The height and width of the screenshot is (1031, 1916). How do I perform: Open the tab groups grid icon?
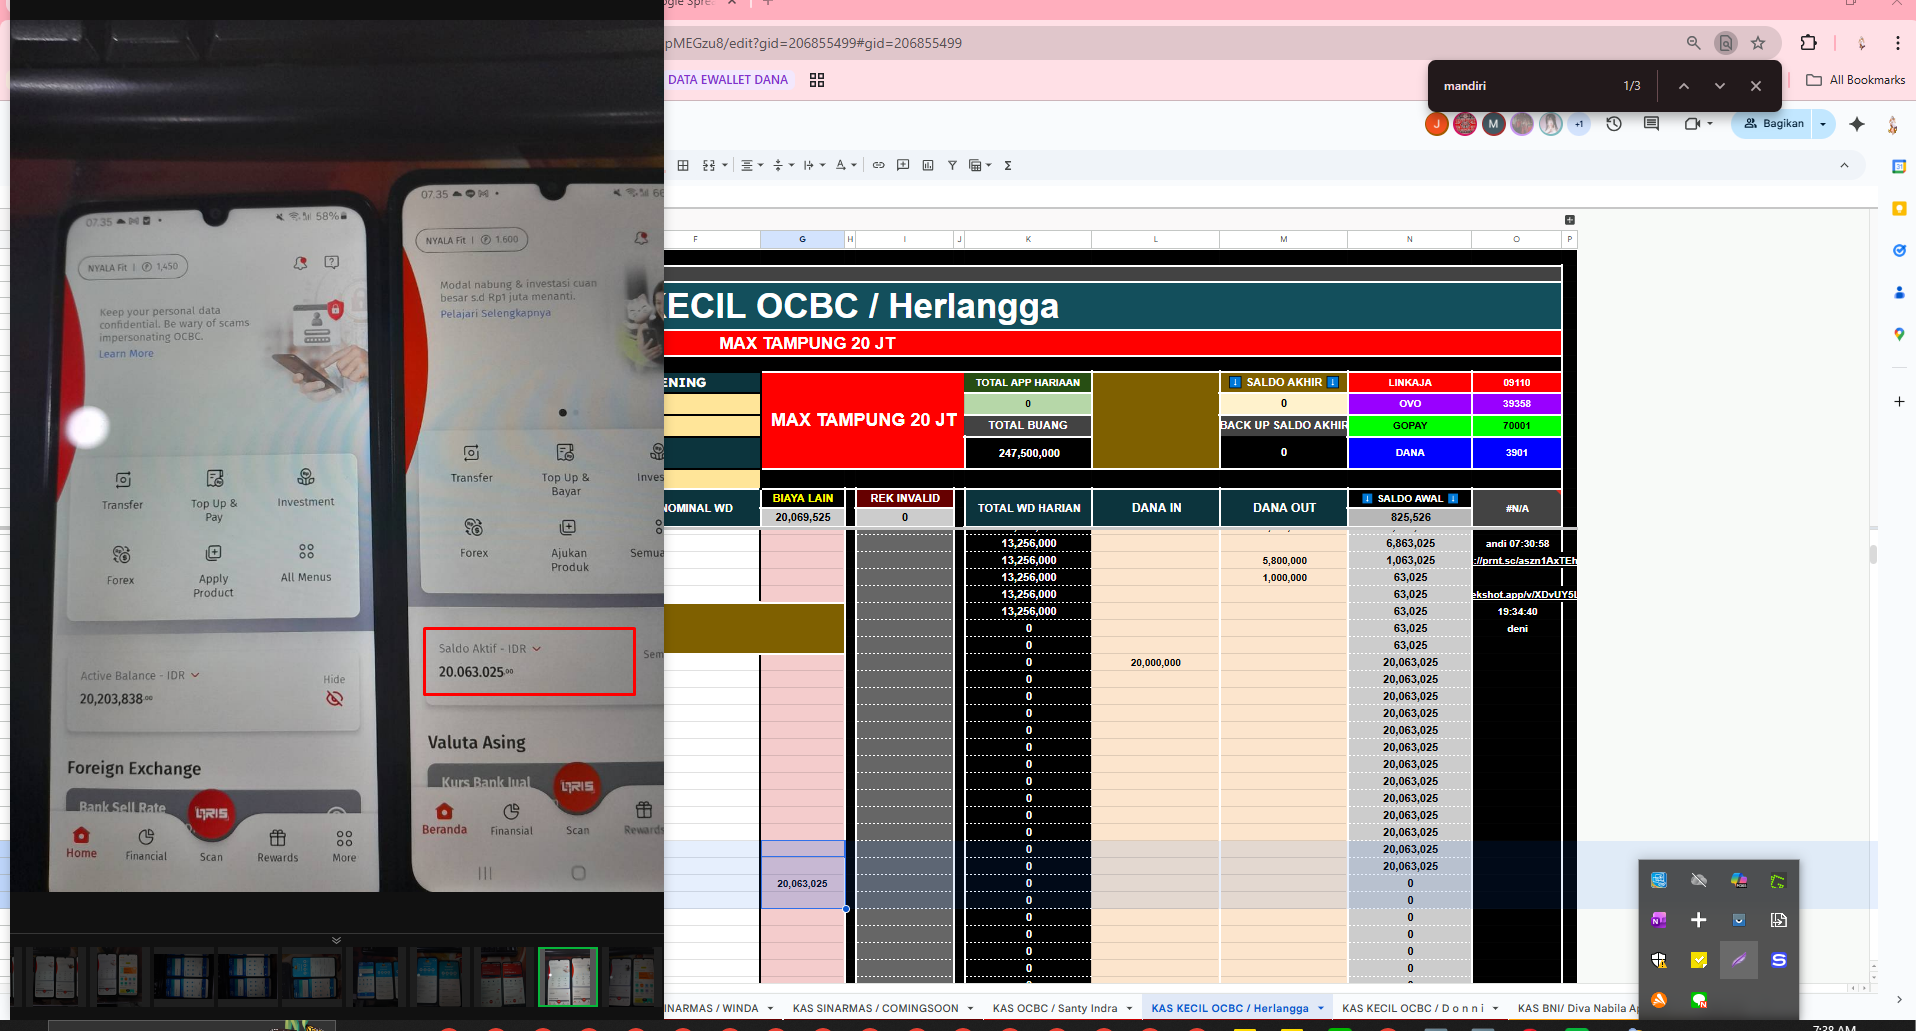coord(817,80)
